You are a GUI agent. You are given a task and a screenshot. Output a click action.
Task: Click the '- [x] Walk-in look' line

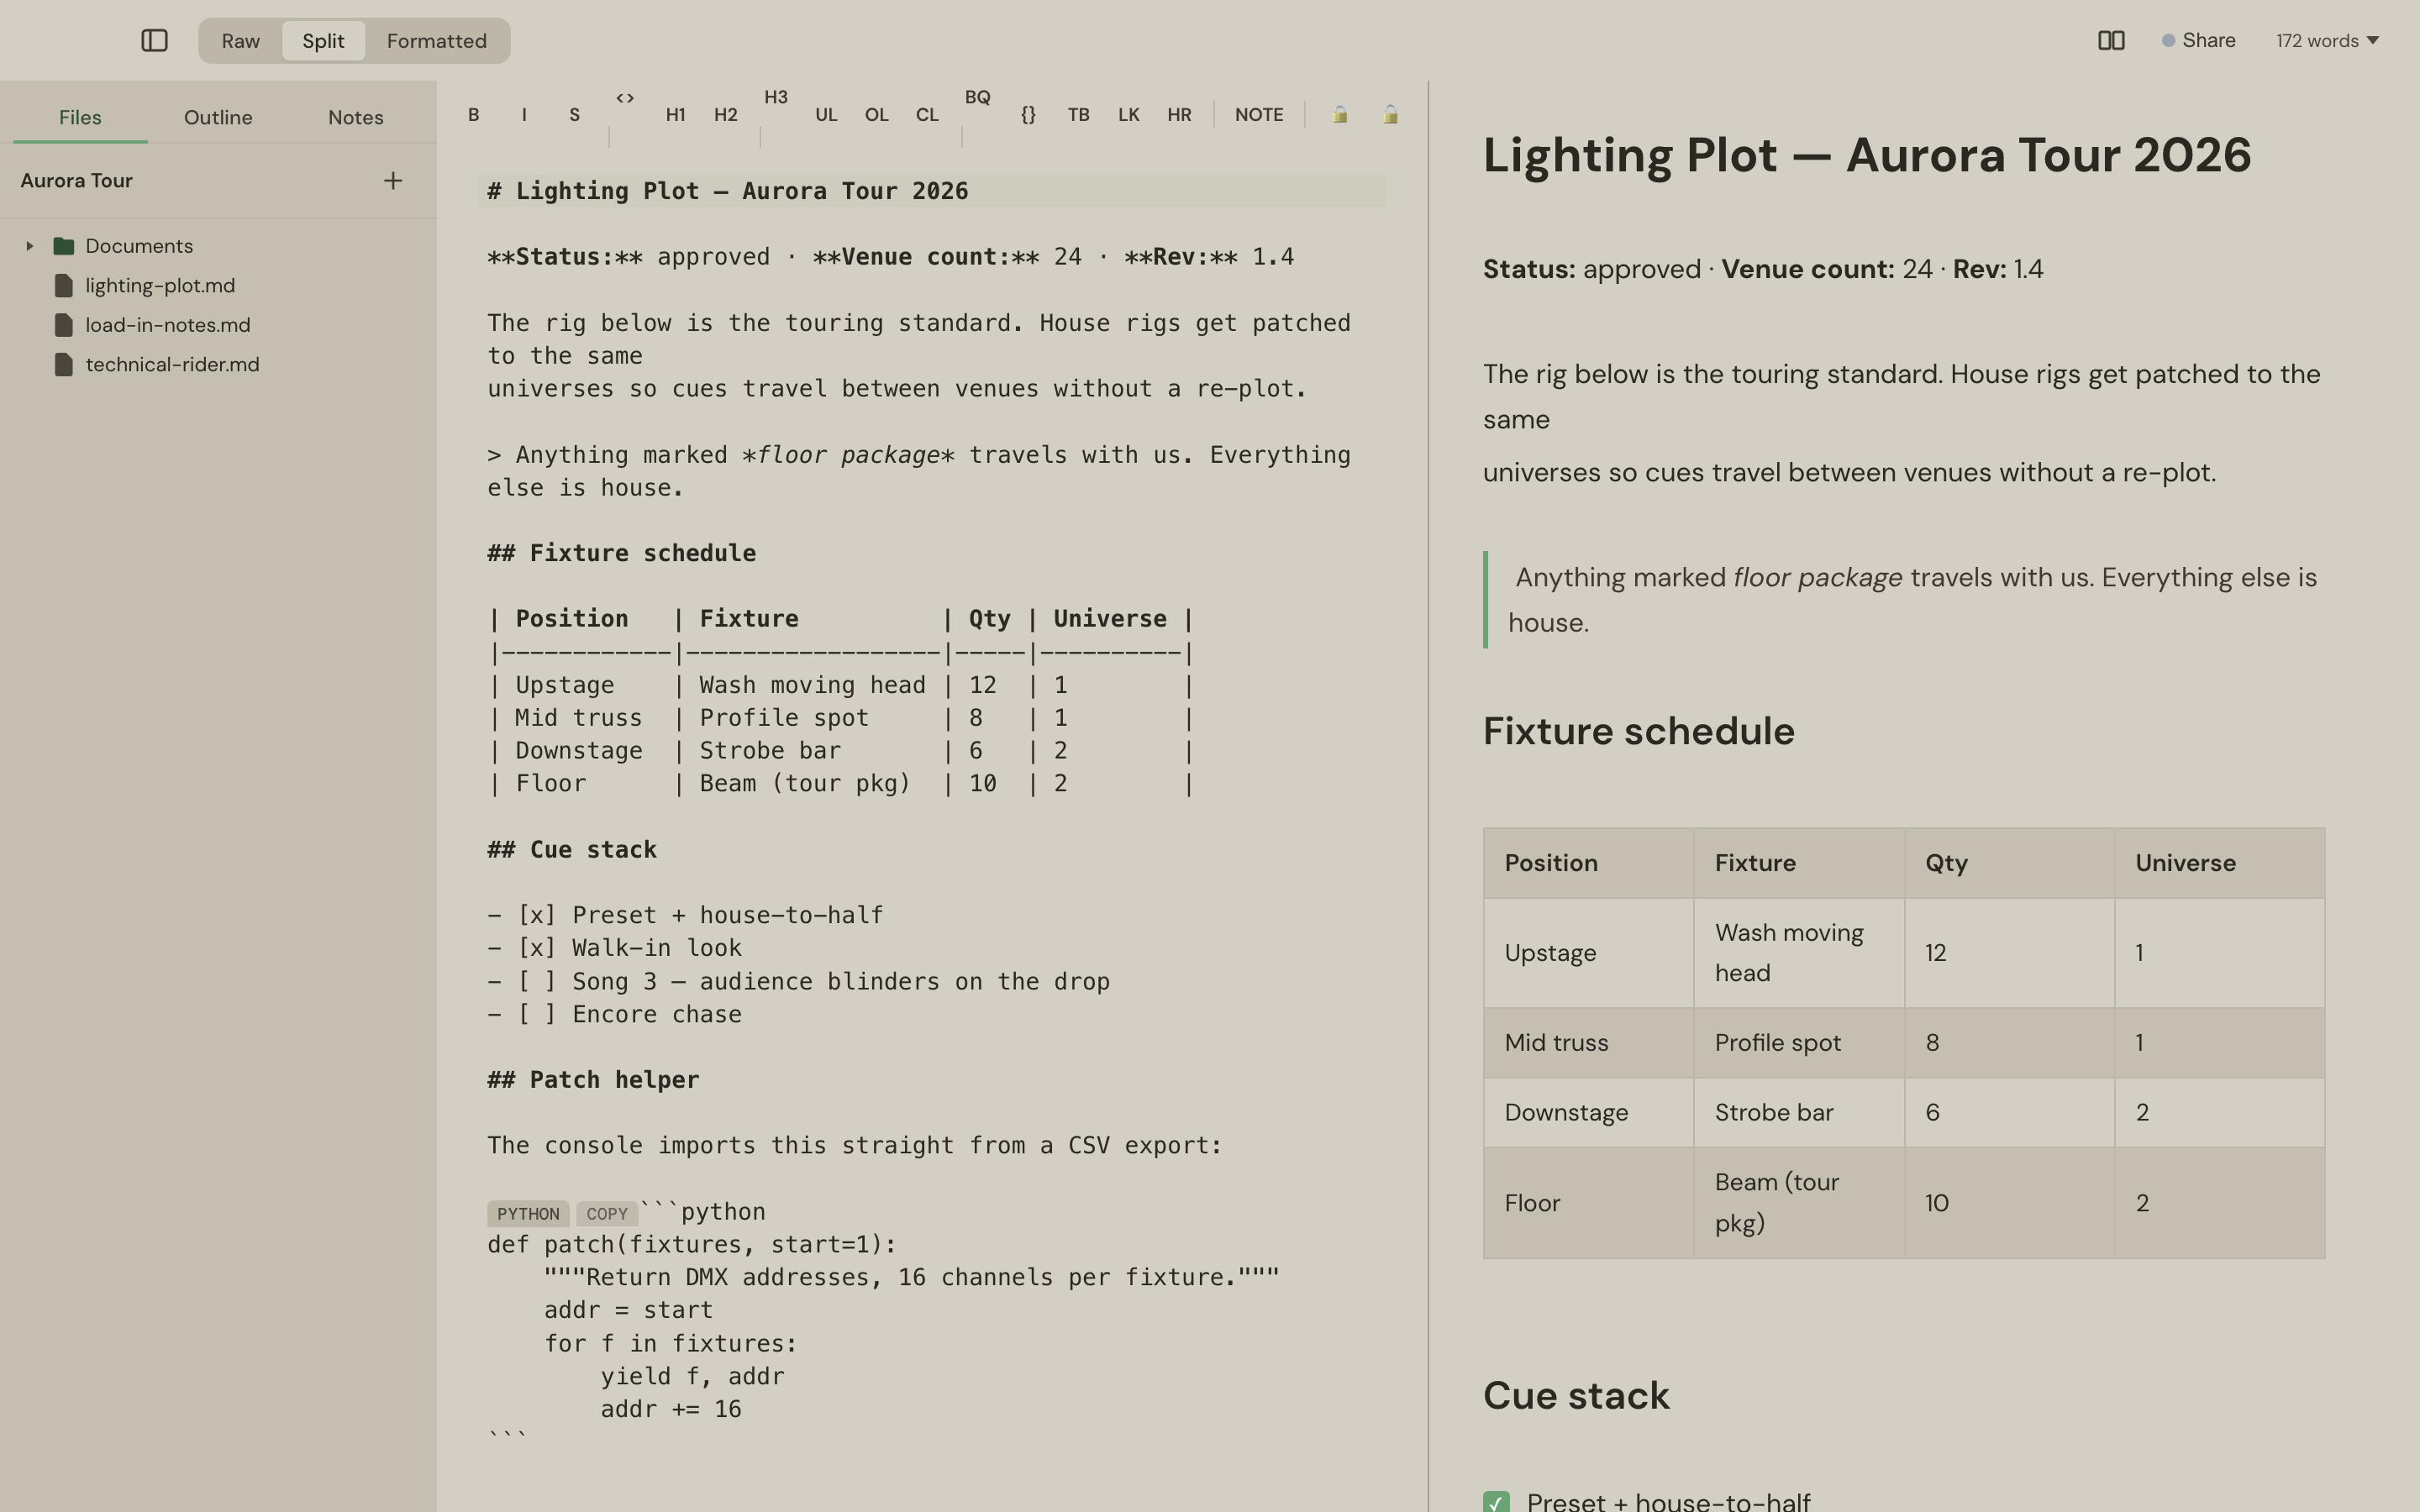[x=615, y=948]
